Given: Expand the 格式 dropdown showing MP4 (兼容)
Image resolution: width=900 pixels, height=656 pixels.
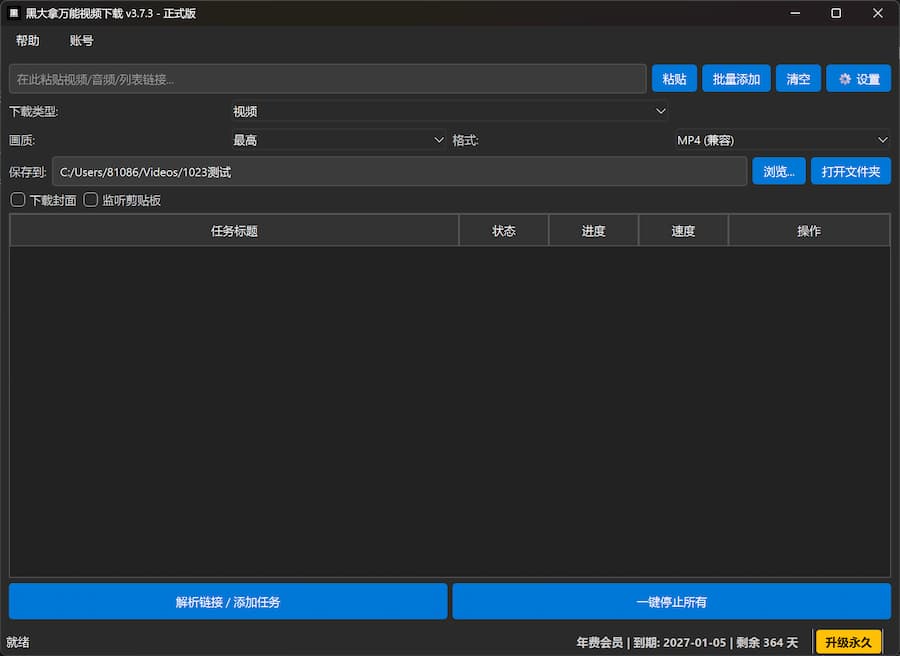Looking at the screenshot, I should click(782, 140).
